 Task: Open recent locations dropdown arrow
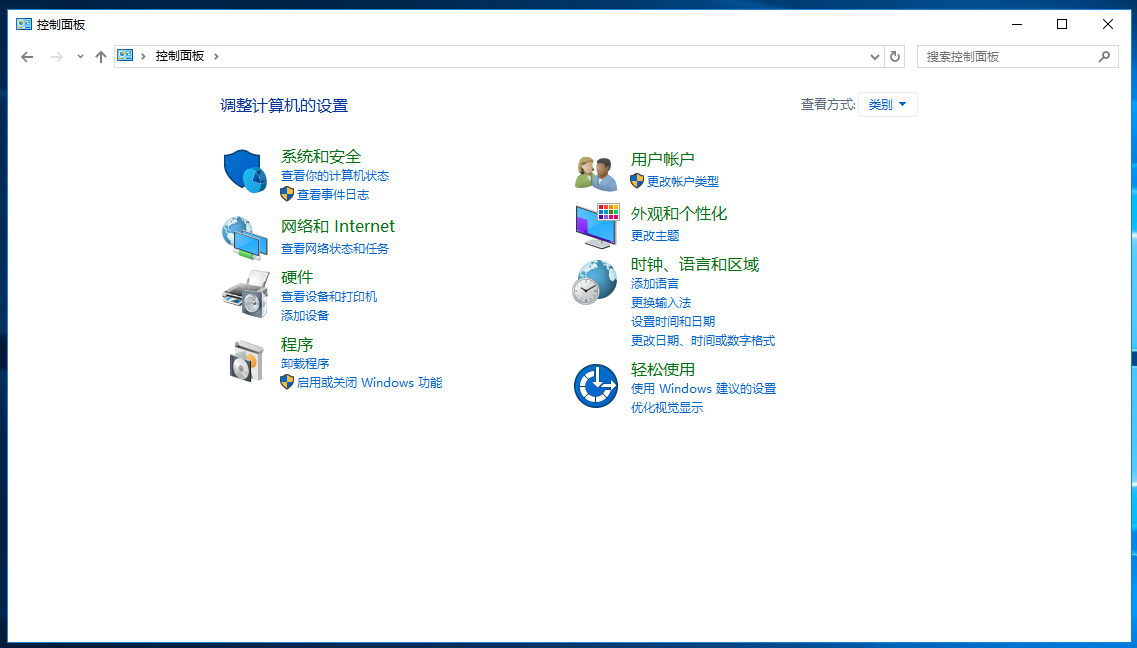coord(80,57)
